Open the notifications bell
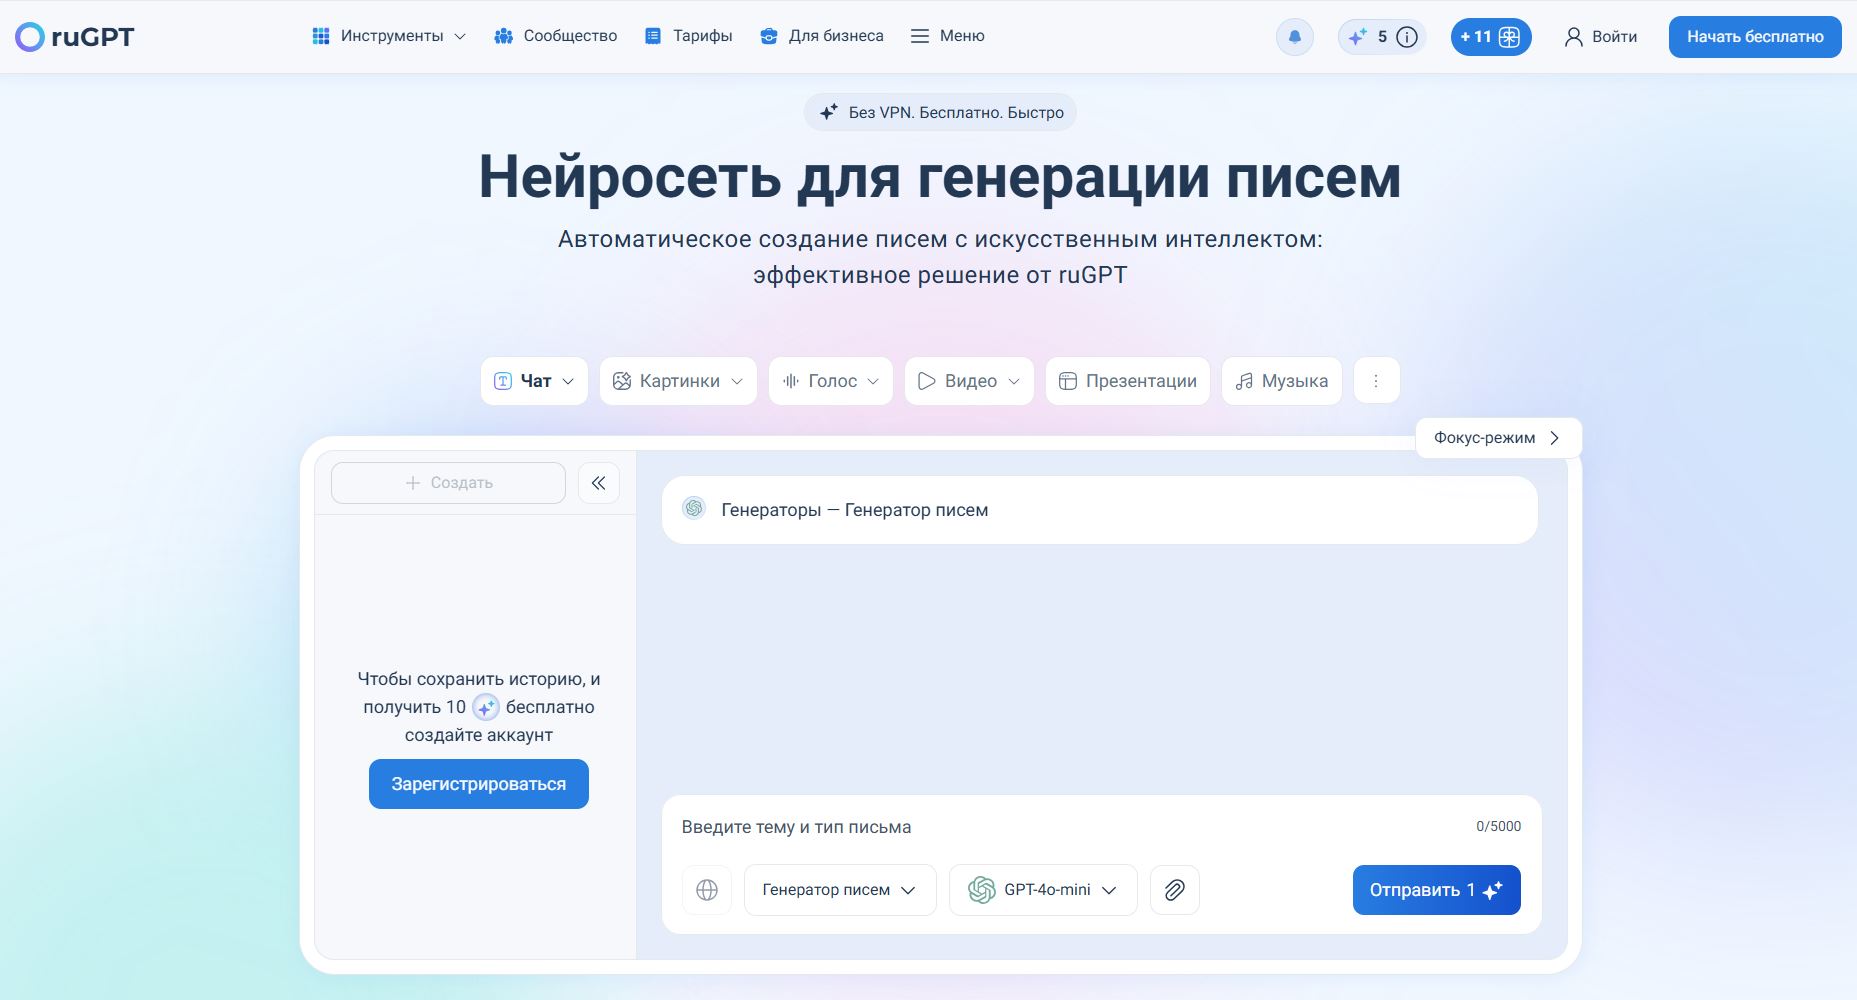 point(1294,36)
